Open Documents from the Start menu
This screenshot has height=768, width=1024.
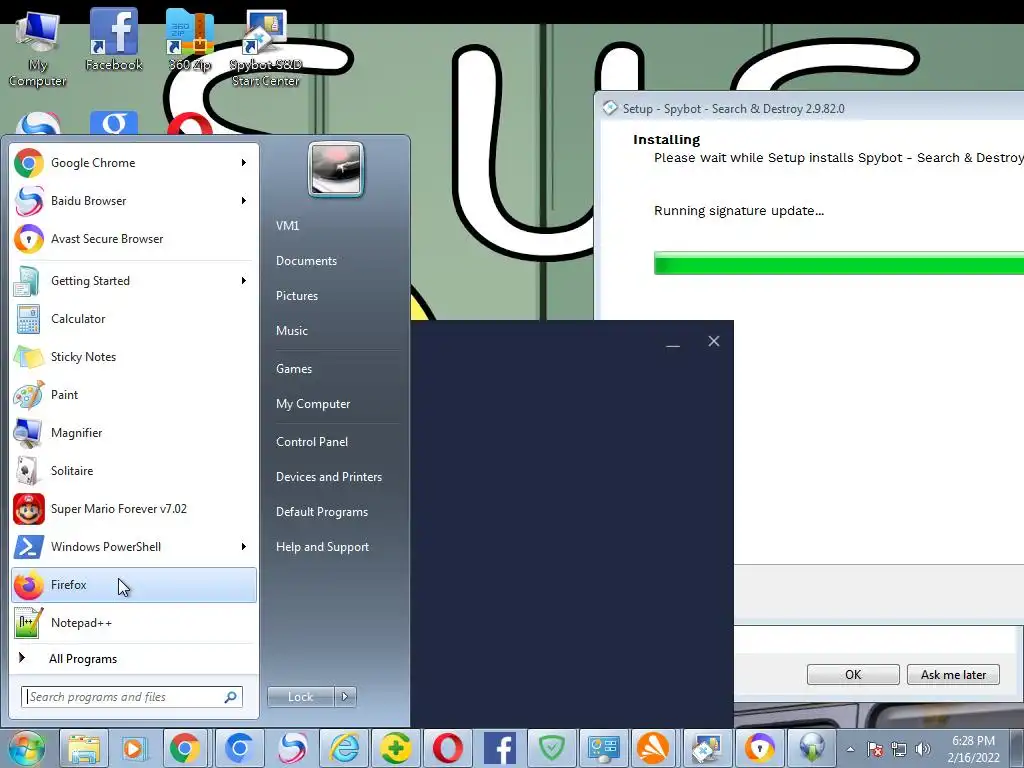coord(306,261)
